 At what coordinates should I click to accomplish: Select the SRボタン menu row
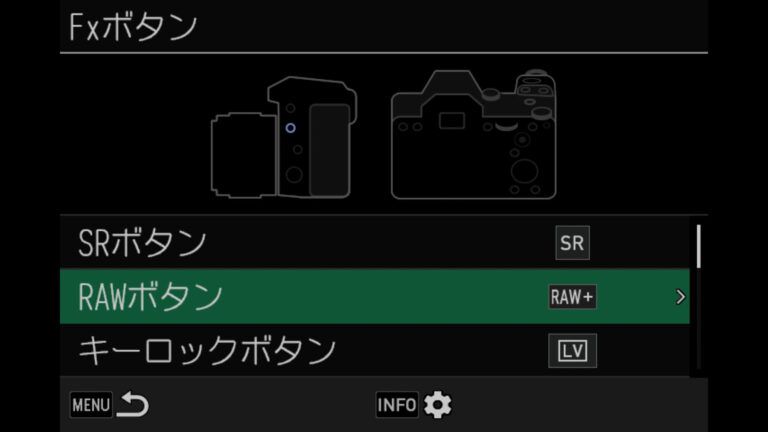tap(375, 242)
